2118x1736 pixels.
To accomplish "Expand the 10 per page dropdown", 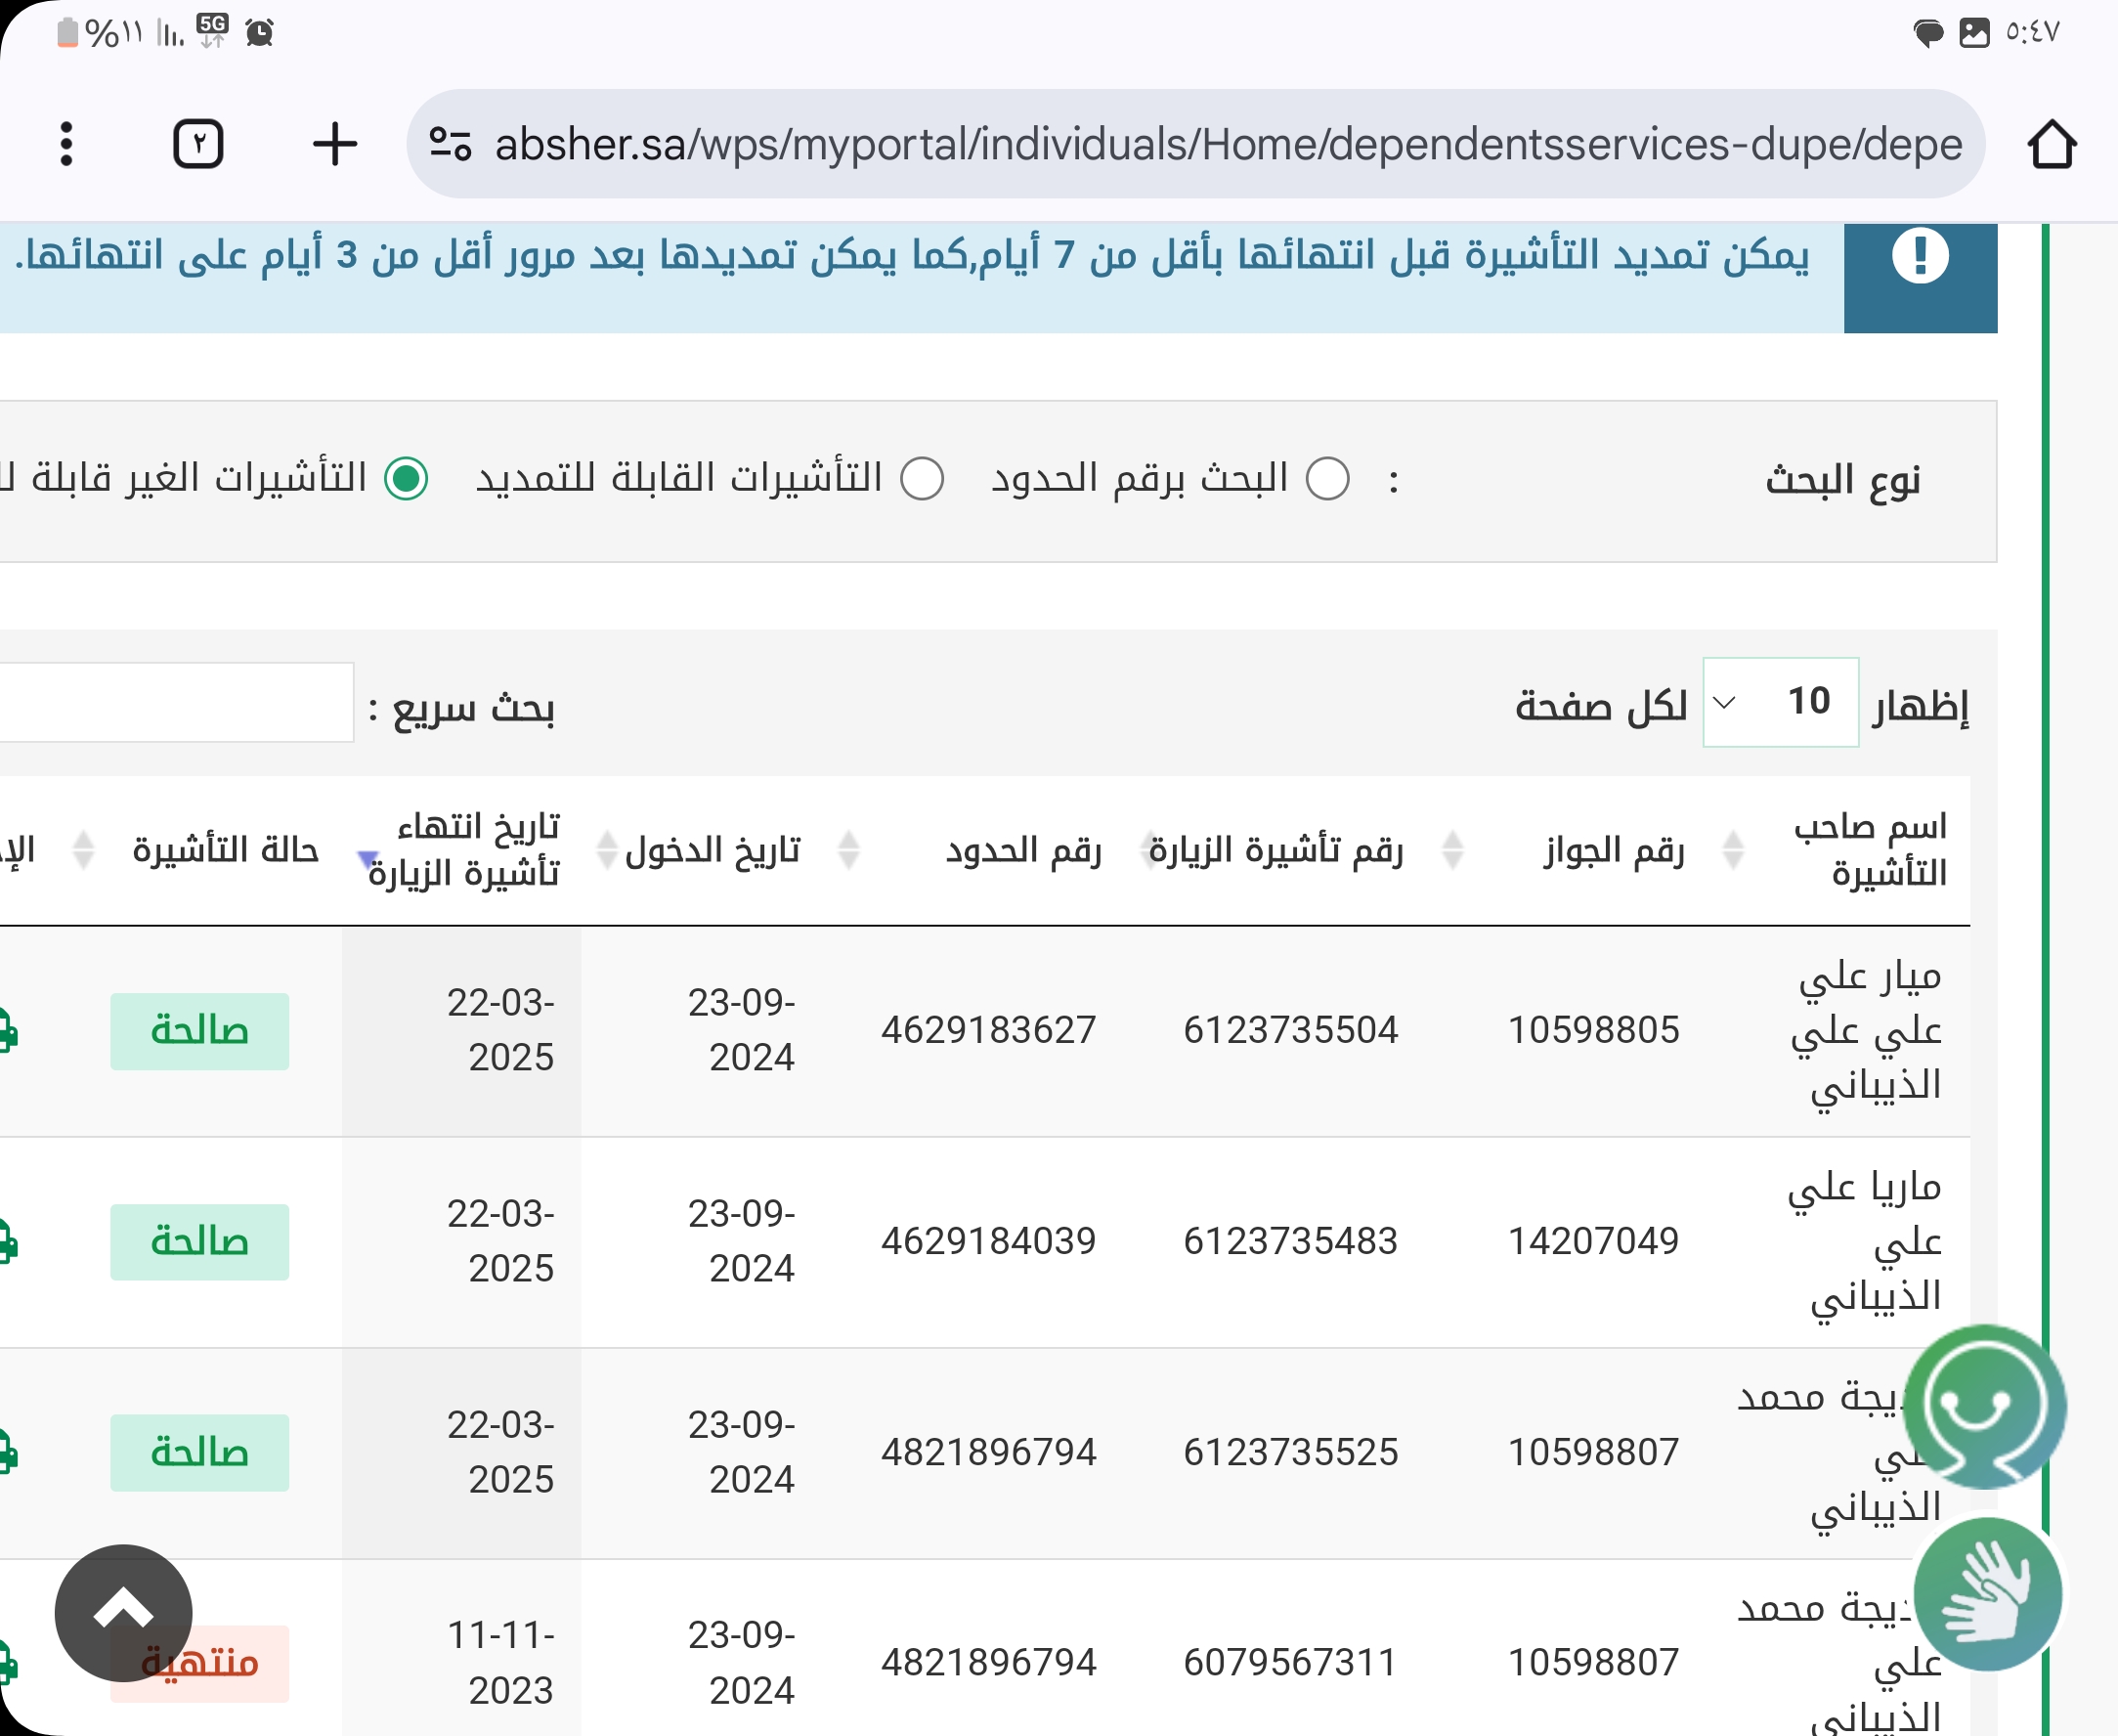I will (1780, 702).
